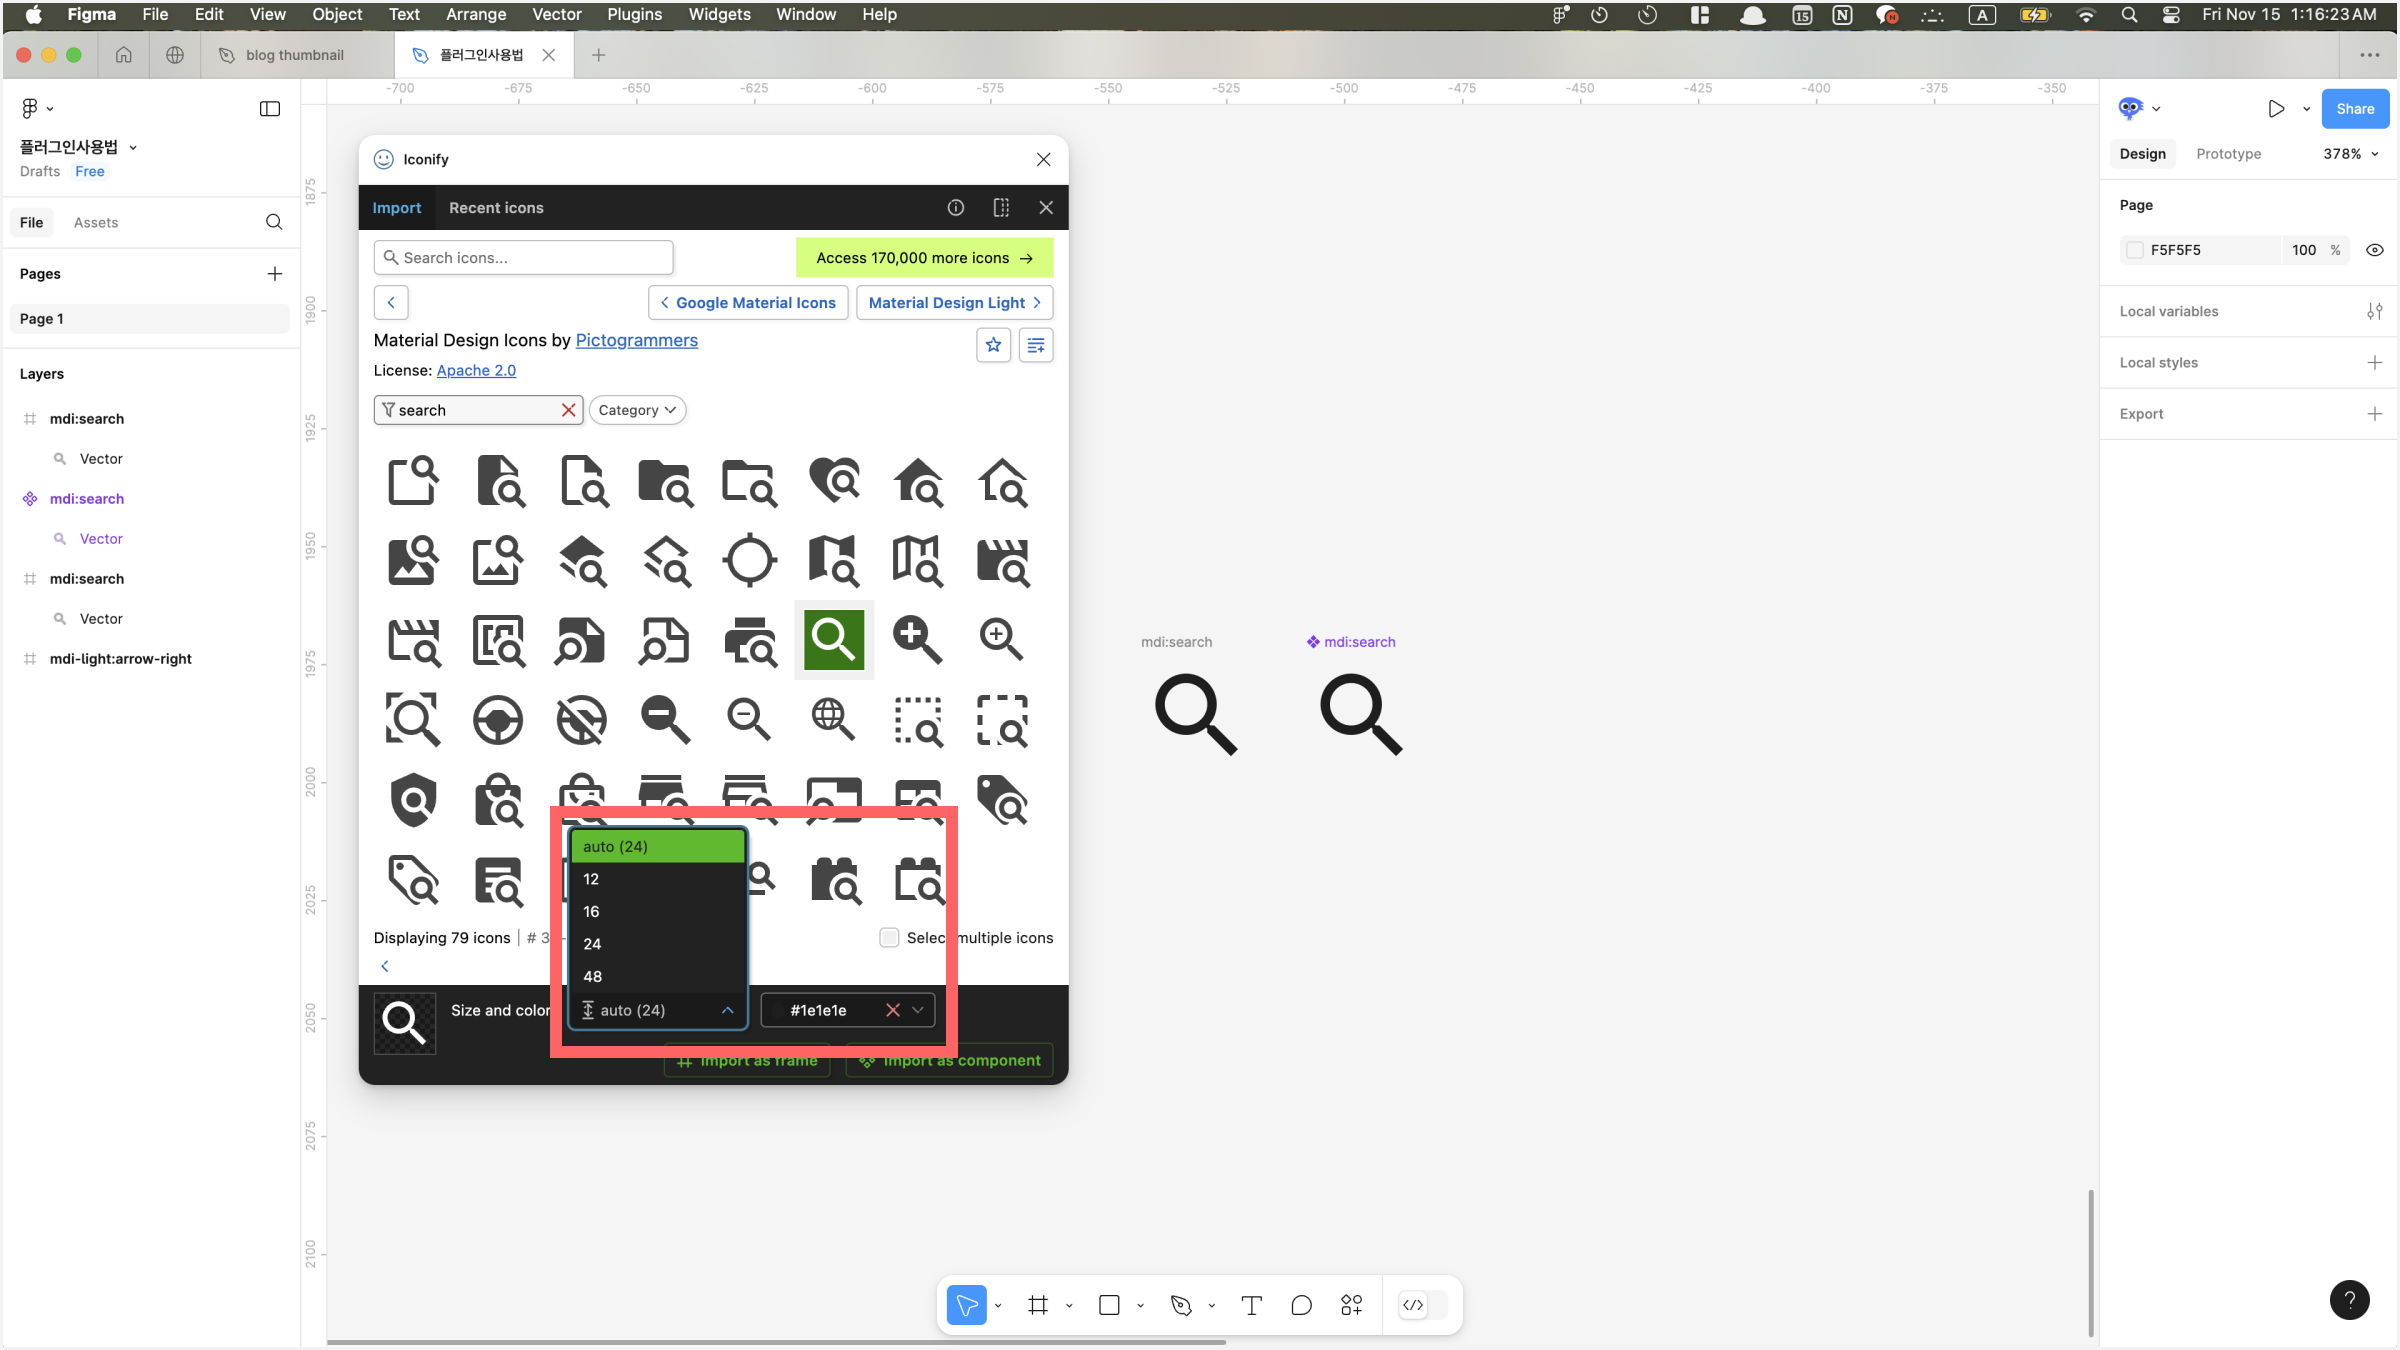Toggle Dev Mode code switch
Image resolution: width=2400 pixels, height=1350 pixels.
click(1424, 1305)
